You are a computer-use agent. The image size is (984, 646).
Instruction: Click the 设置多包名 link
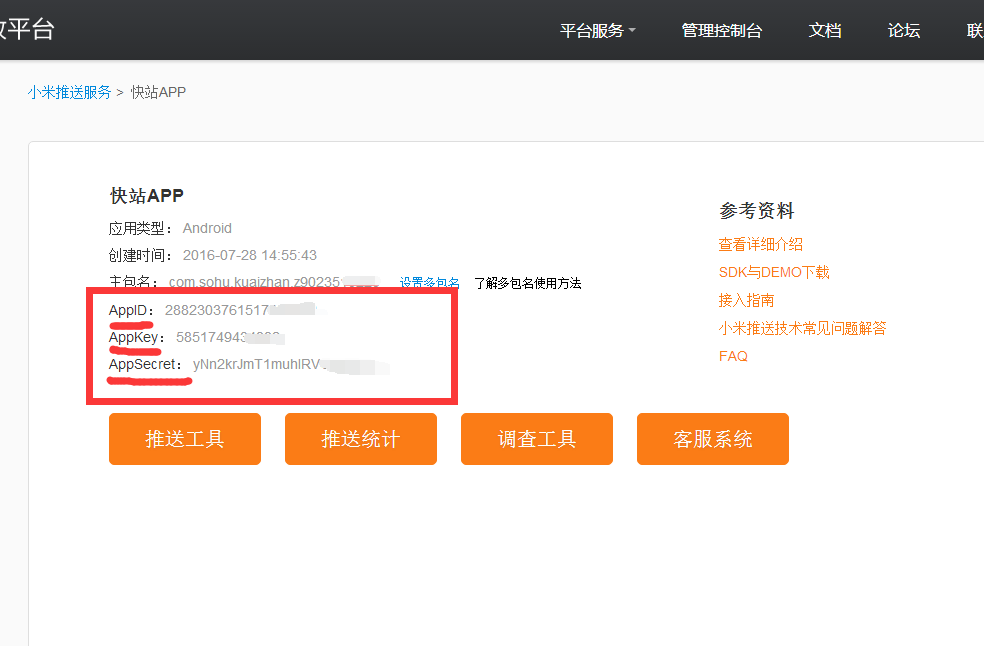pos(430,283)
